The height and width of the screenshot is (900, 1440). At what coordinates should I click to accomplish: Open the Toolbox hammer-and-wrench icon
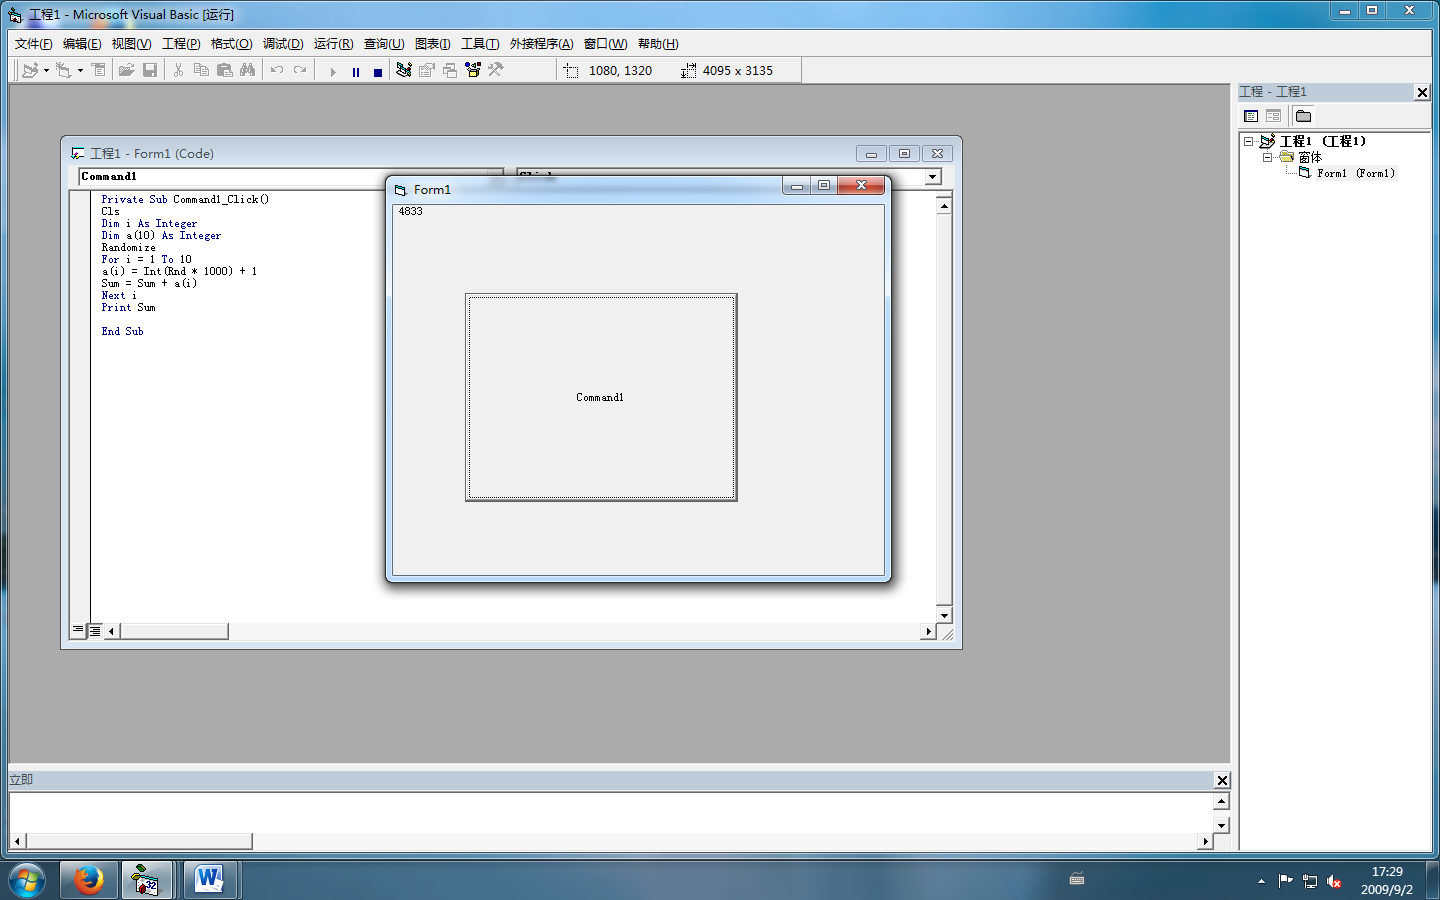[x=496, y=70]
